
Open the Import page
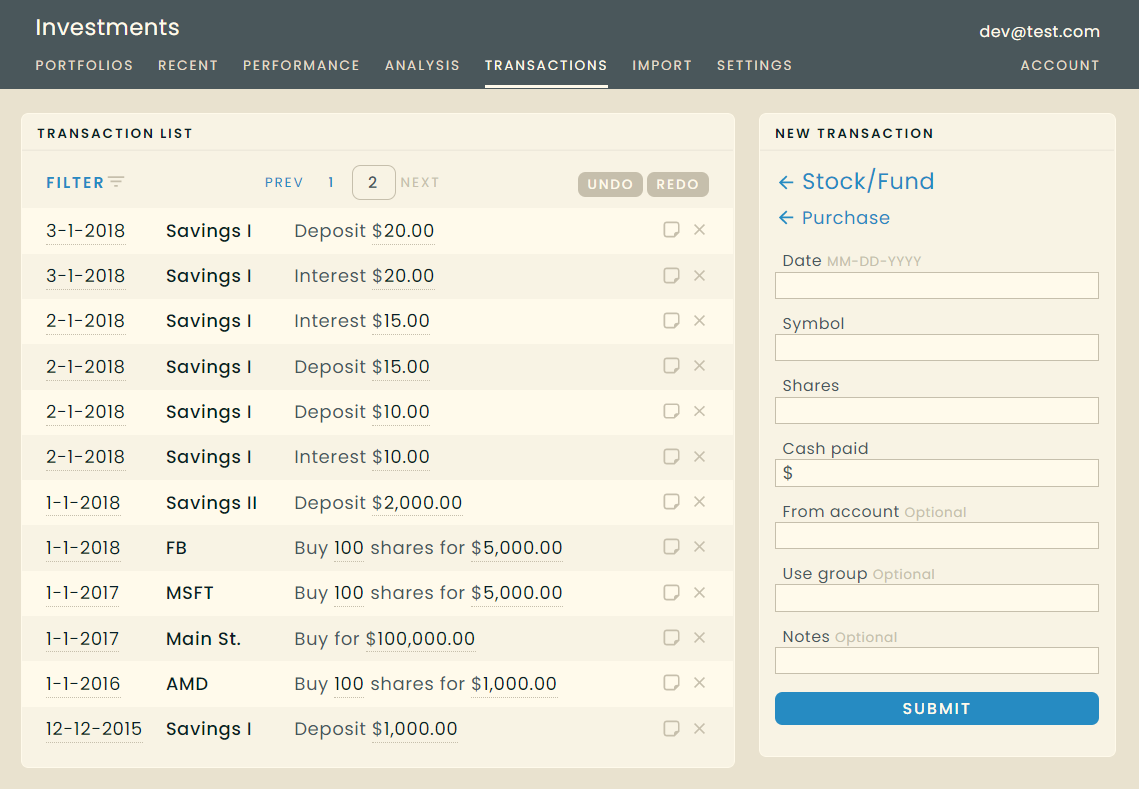[662, 65]
